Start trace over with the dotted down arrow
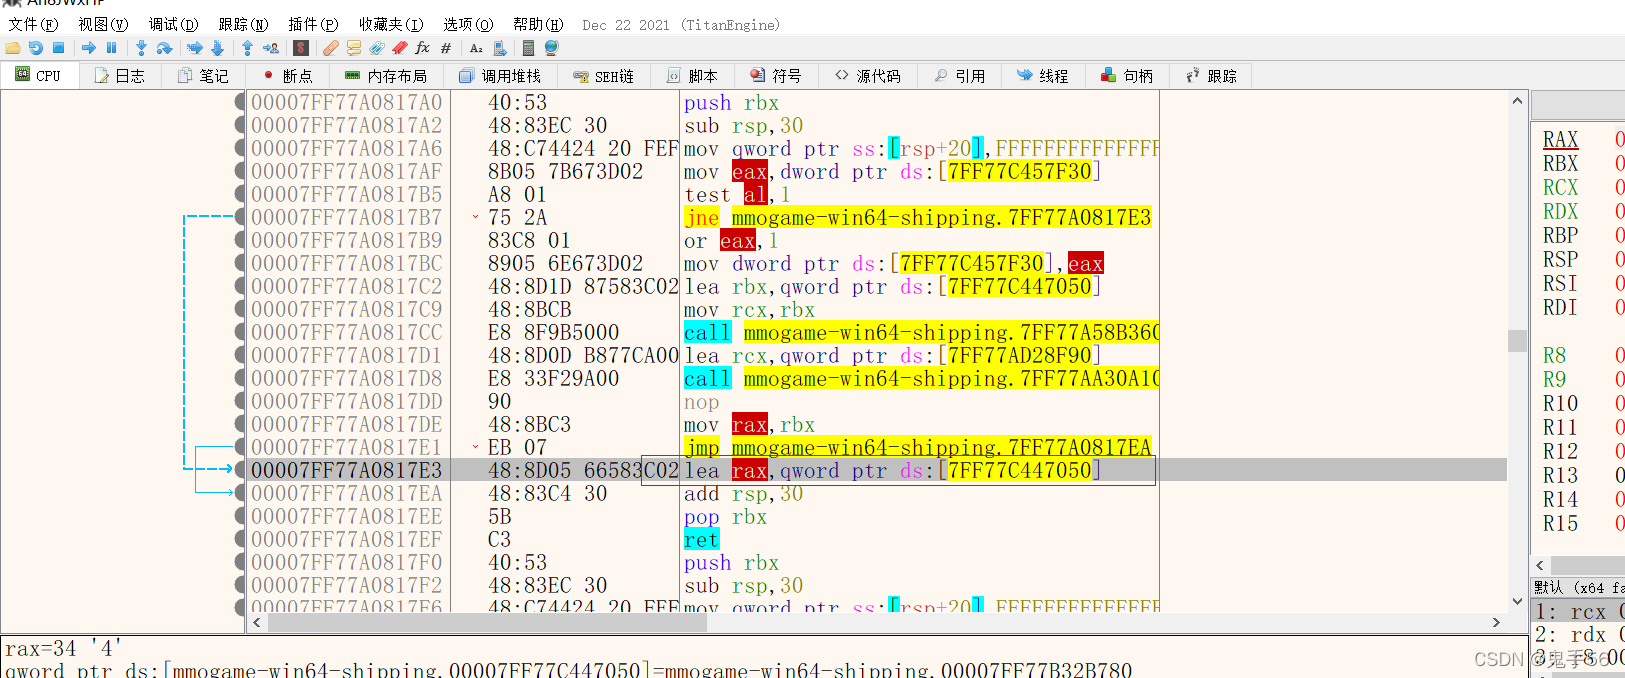This screenshot has width=1625, height=678. 217,47
